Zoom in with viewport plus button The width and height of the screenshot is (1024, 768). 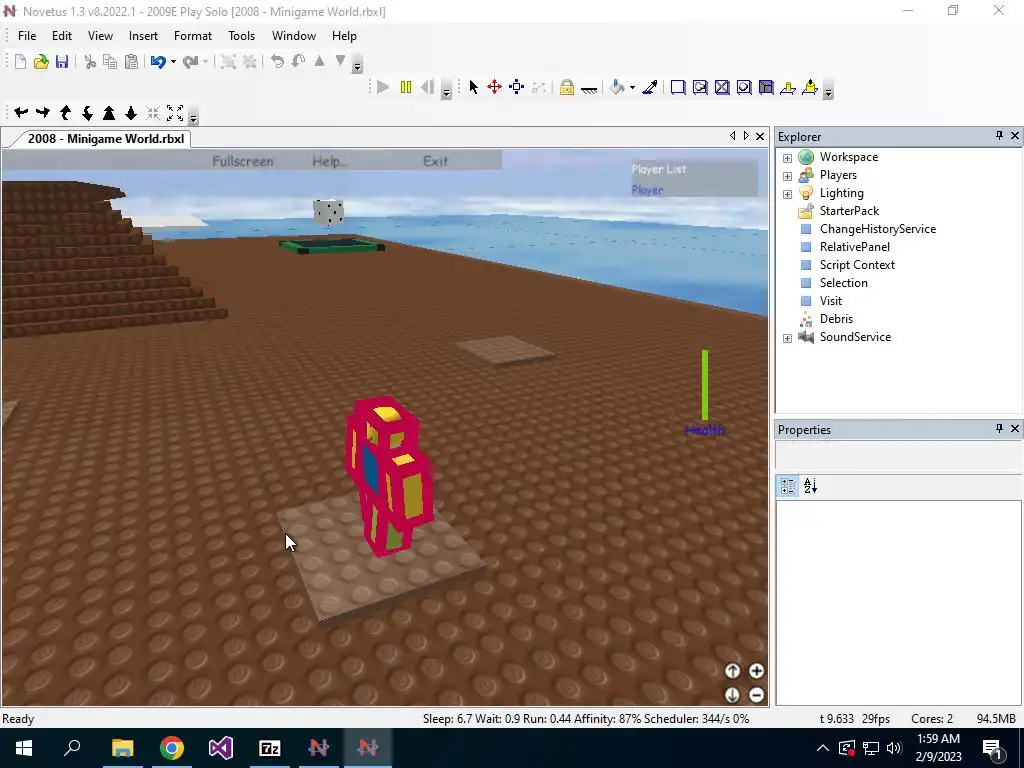coord(756,671)
